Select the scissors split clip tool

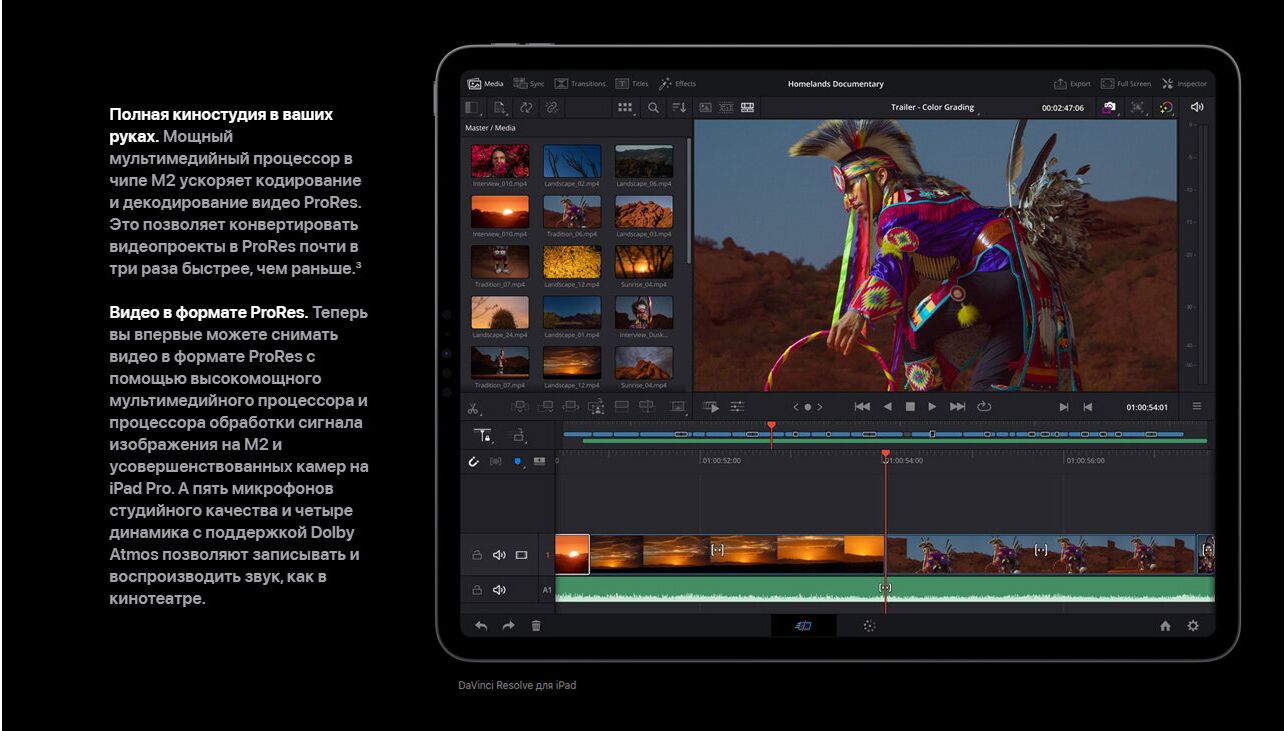click(473, 408)
